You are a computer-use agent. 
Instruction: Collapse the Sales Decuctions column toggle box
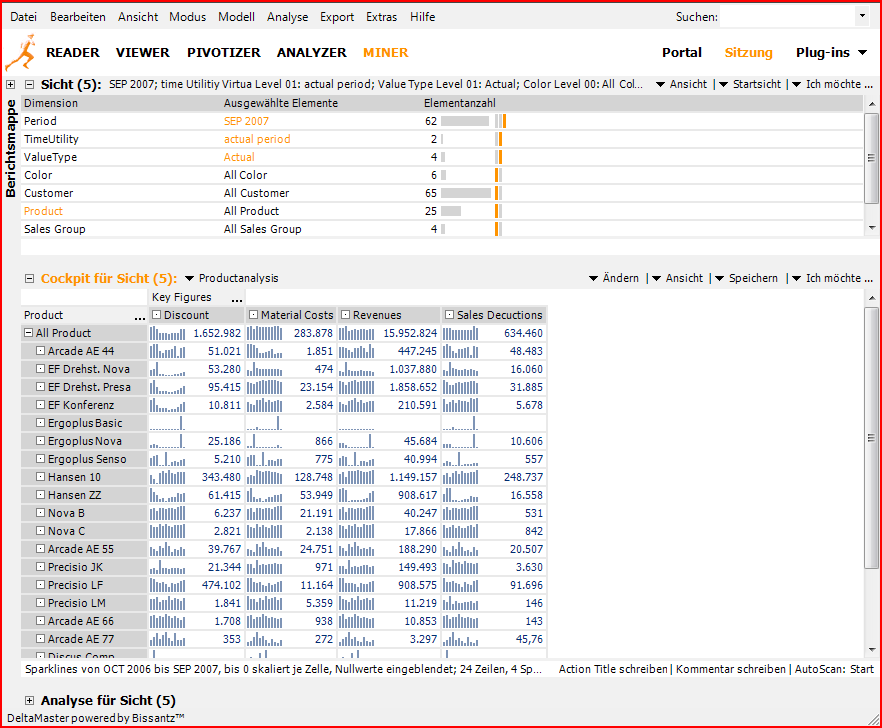(x=449, y=315)
